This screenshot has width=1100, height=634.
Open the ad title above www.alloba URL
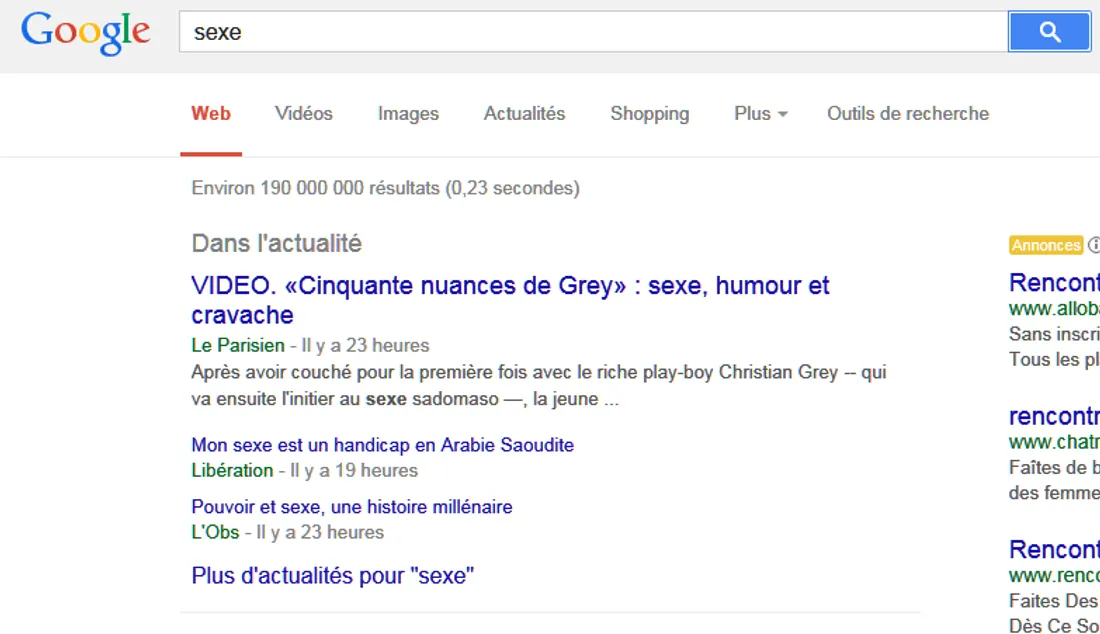(1054, 282)
